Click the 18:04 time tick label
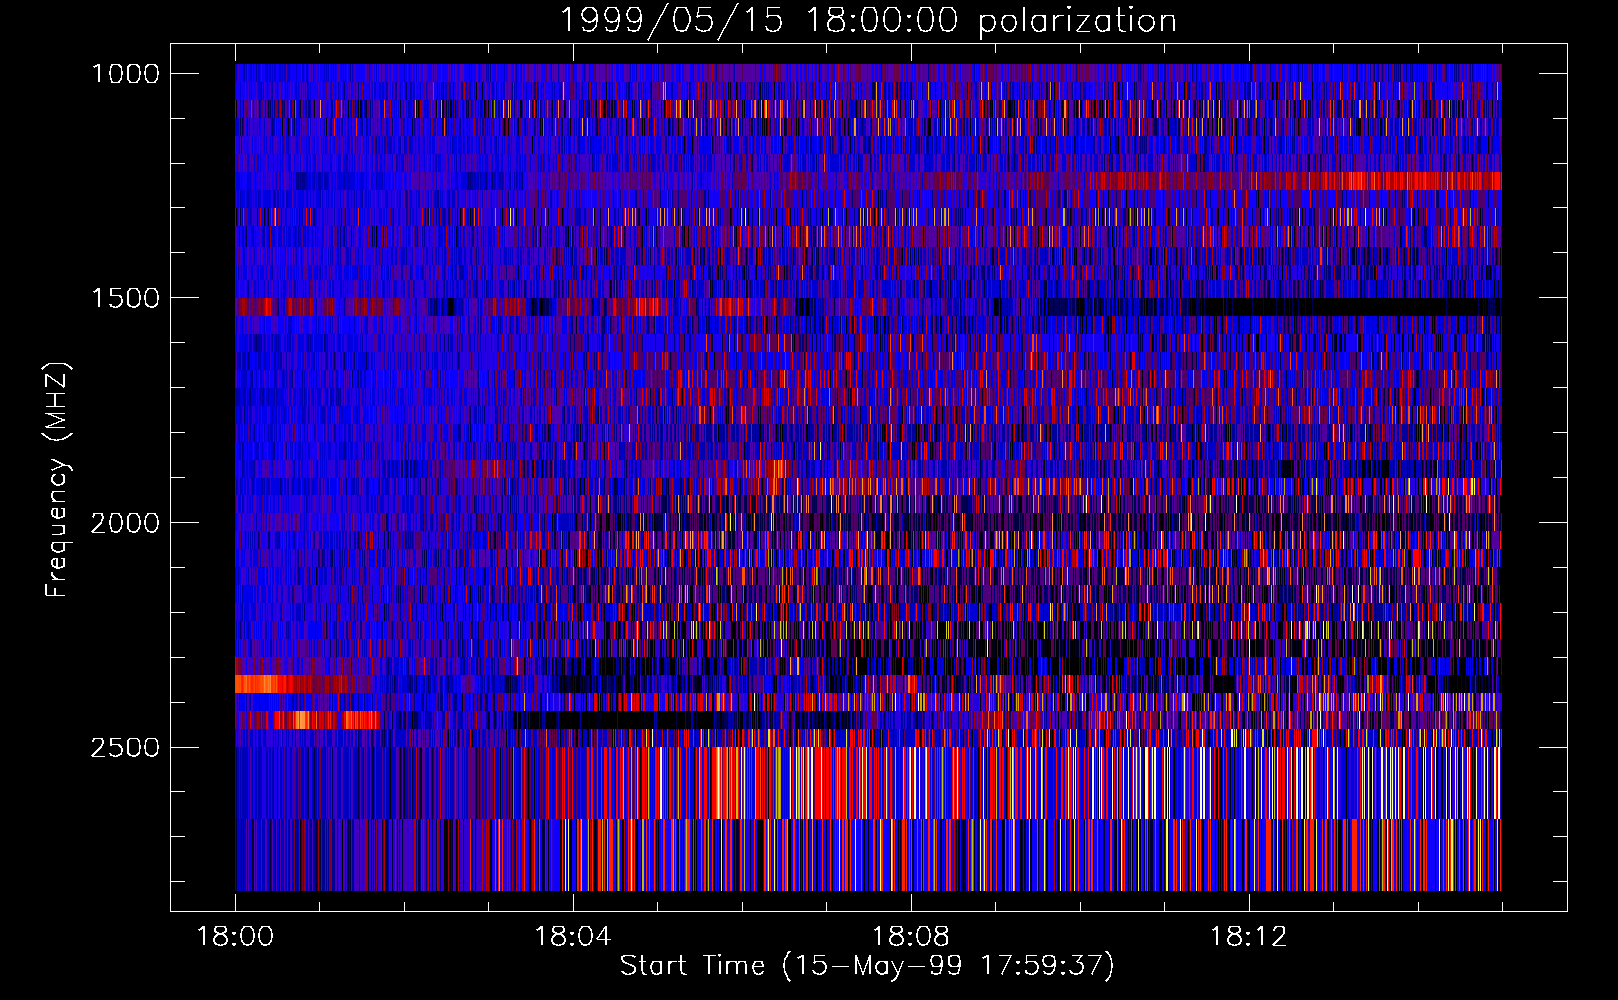The height and width of the screenshot is (1000, 1618). (x=573, y=937)
